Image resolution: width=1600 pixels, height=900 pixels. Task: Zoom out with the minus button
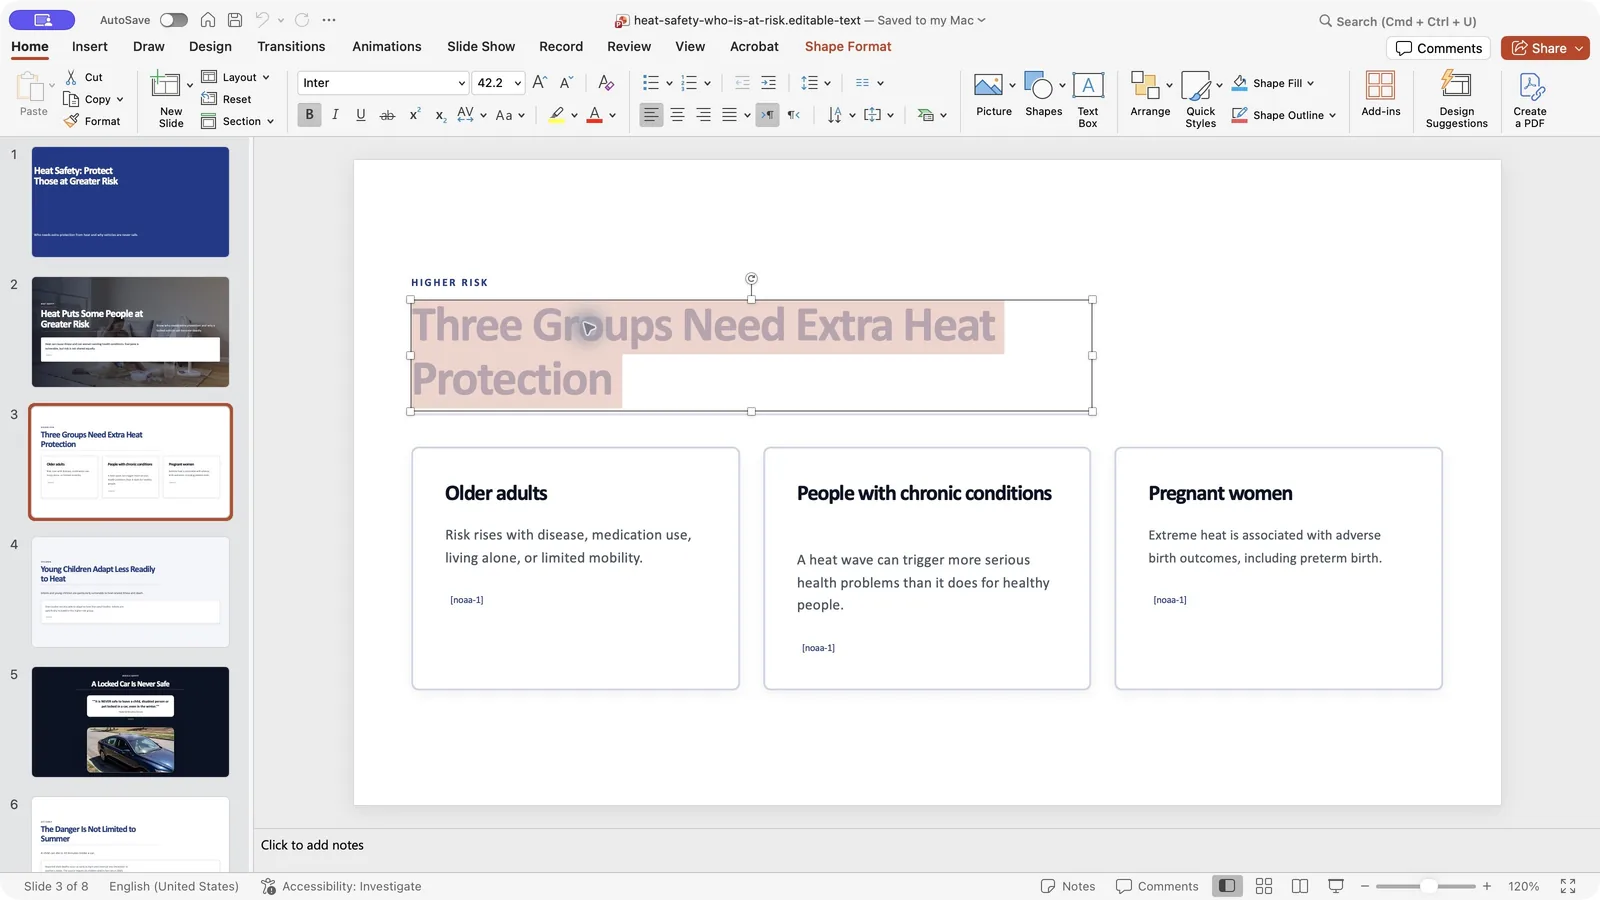pos(1364,886)
